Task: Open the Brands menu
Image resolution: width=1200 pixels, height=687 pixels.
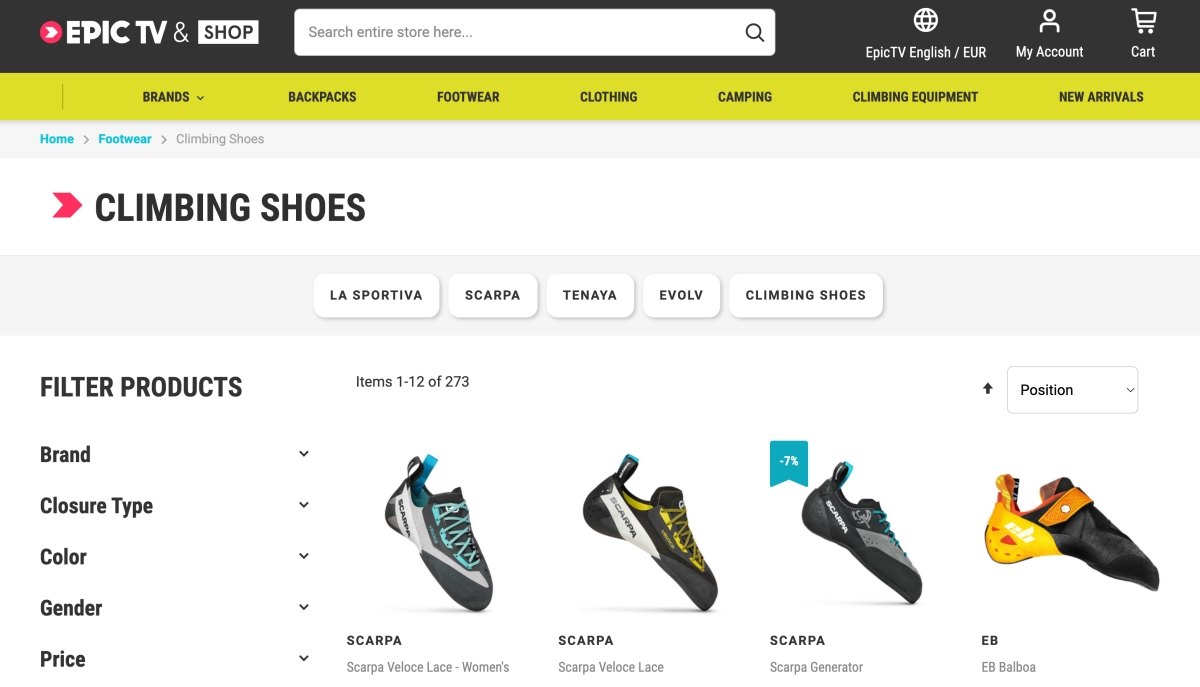Action: click(x=173, y=97)
